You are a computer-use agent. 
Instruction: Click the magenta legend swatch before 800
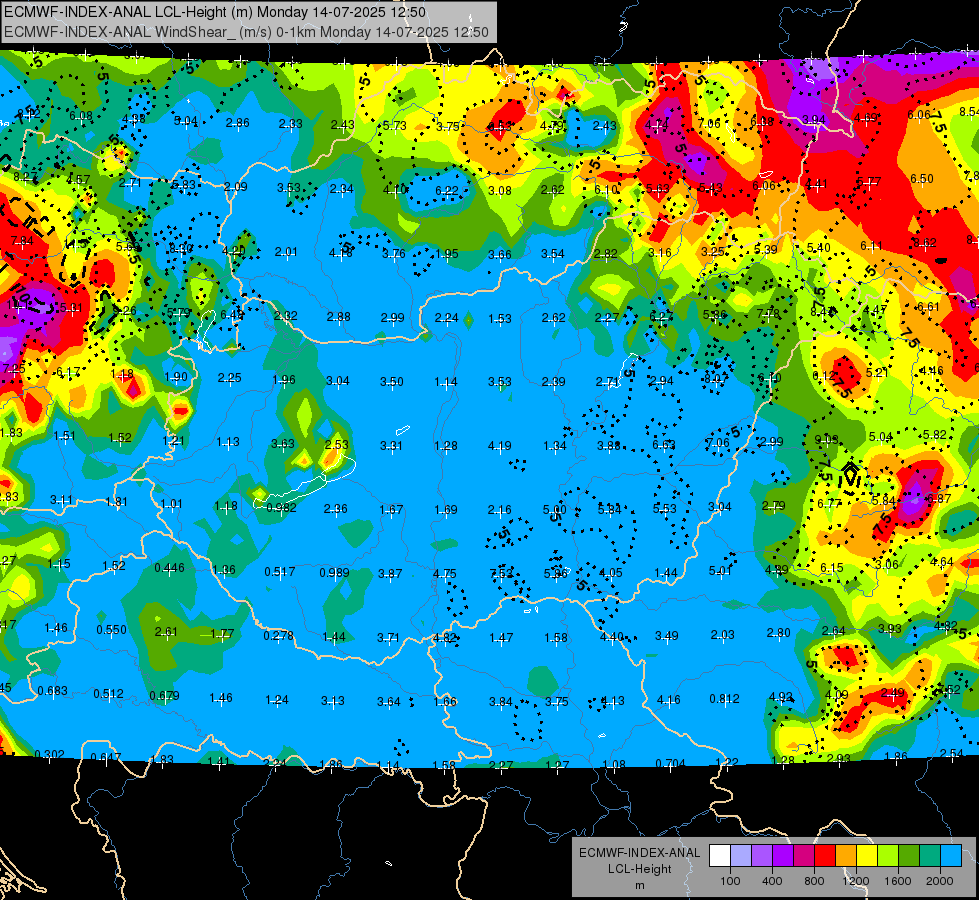804,856
